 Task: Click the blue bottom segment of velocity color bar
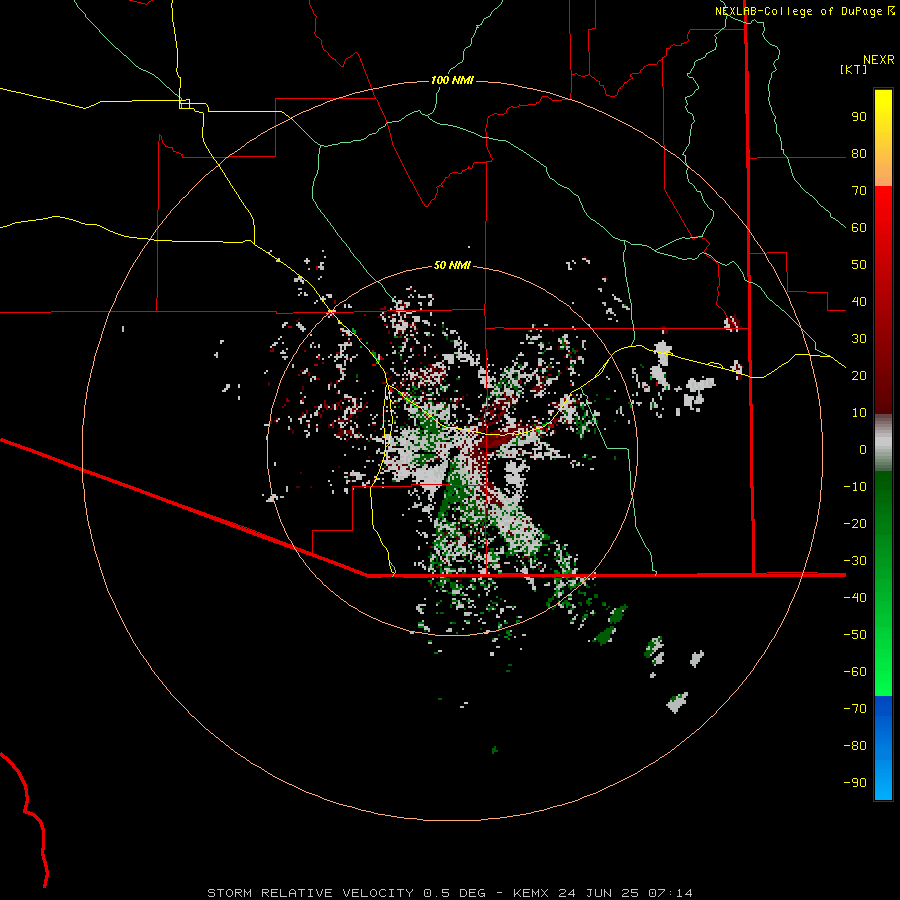pyautogui.click(x=883, y=748)
